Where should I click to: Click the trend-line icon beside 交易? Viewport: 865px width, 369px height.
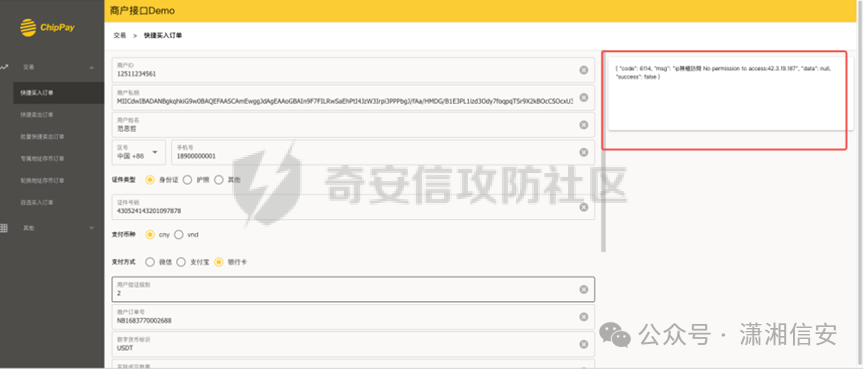point(4,67)
